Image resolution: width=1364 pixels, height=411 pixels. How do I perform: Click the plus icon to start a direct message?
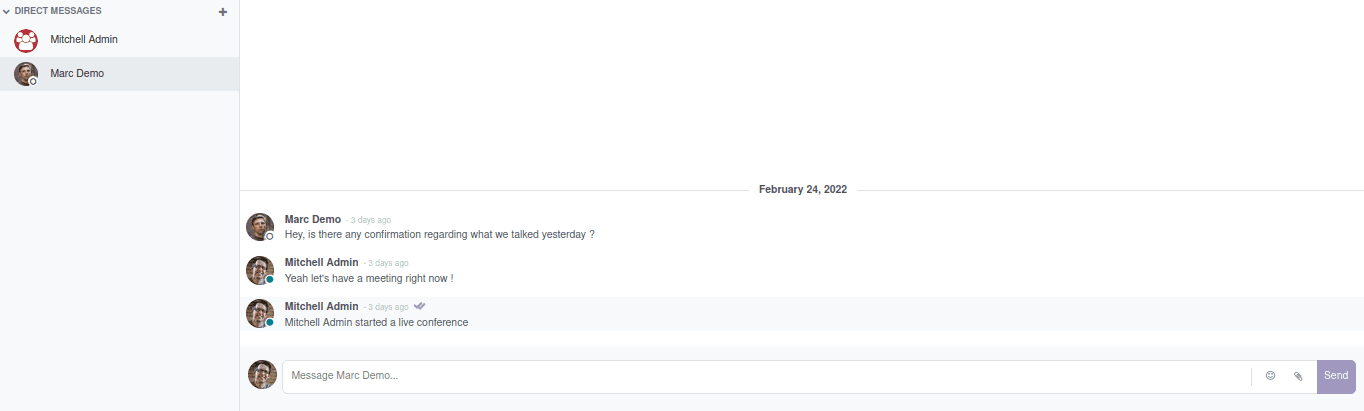point(222,12)
